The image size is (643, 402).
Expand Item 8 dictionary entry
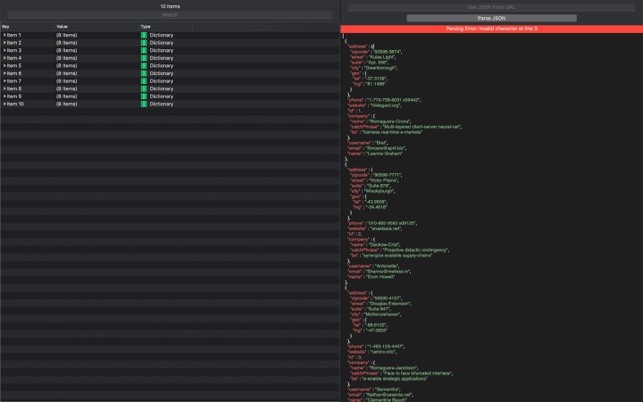click(5, 89)
